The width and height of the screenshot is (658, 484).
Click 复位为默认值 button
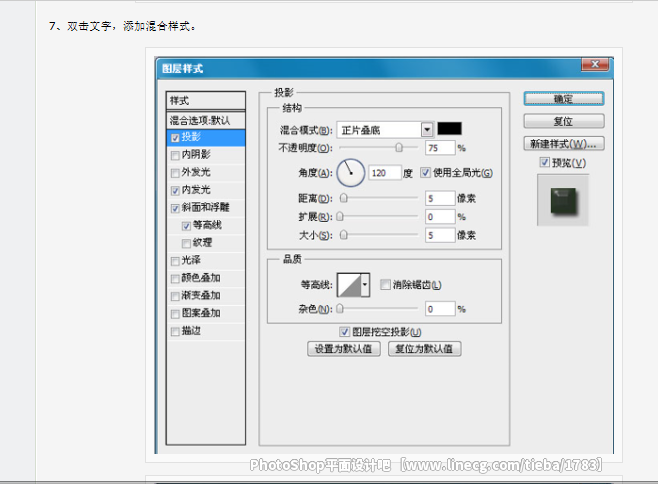(425, 349)
